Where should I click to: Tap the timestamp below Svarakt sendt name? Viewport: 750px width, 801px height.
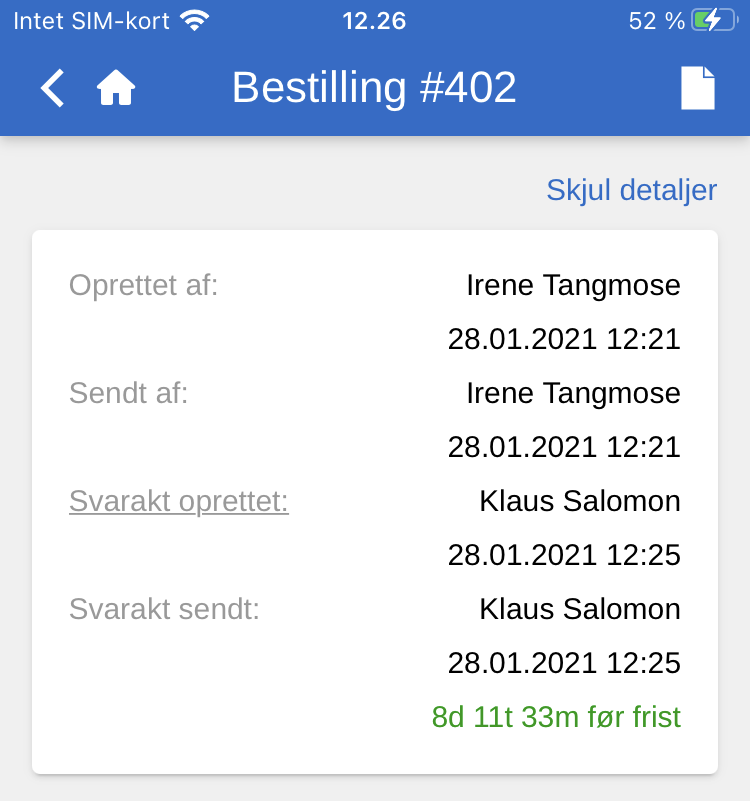pyautogui.click(x=564, y=663)
